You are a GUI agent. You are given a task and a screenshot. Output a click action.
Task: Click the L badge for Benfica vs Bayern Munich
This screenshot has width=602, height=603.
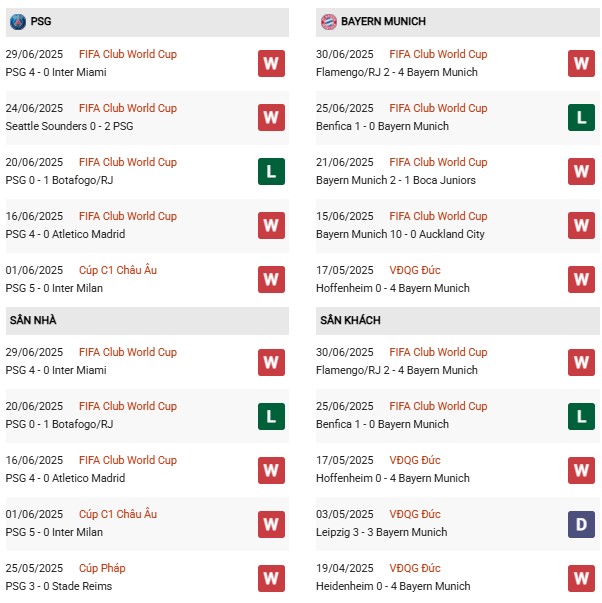[581, 118]
